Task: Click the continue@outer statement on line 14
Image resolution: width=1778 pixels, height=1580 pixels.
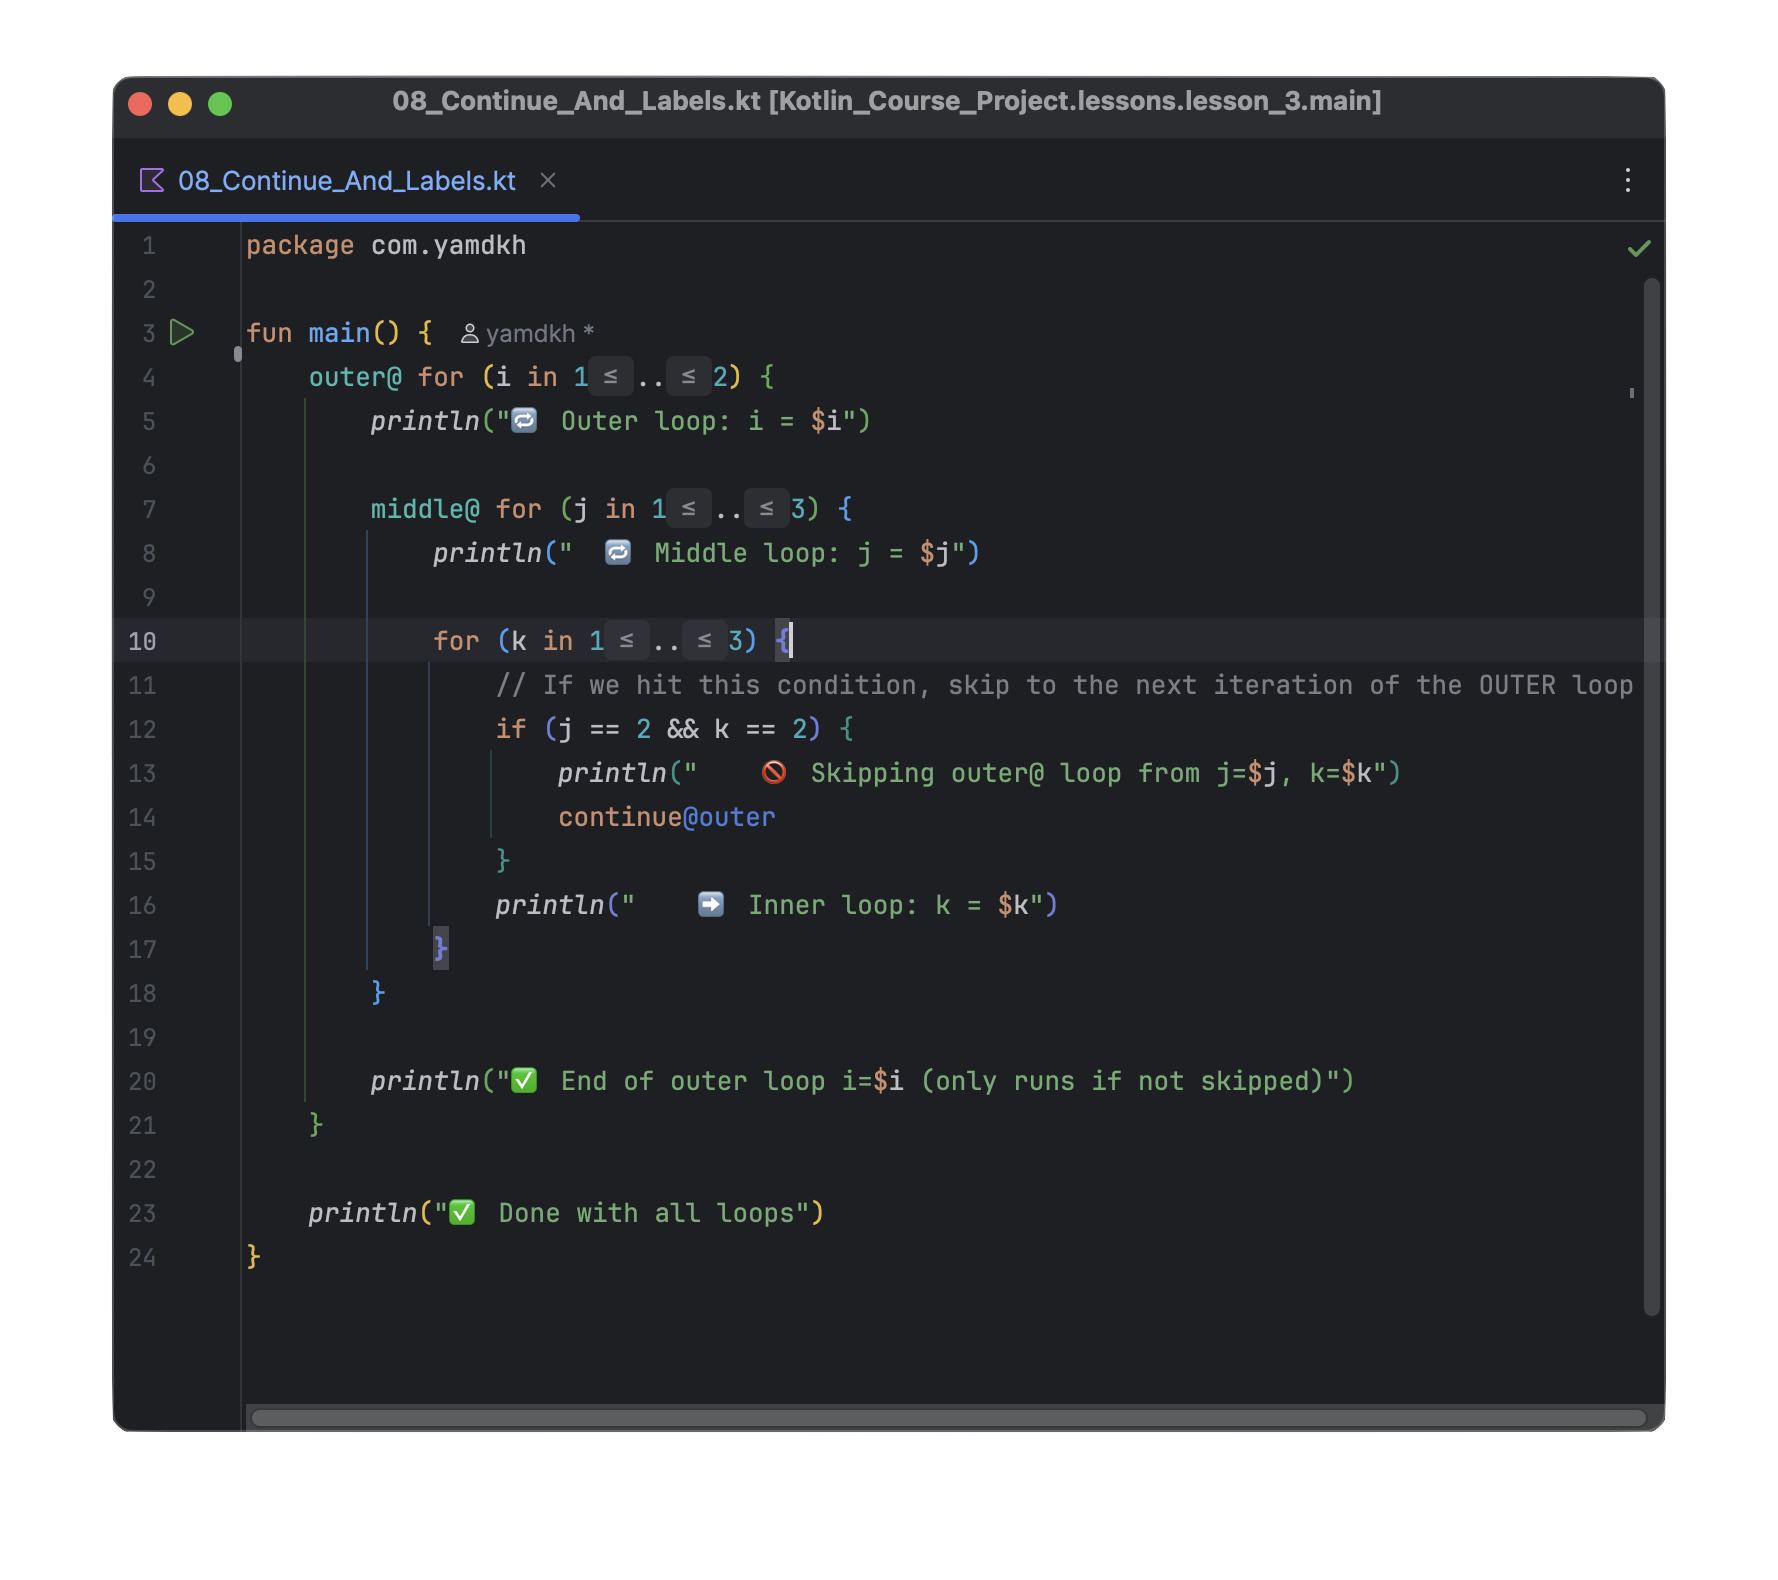Action: click(x=666, y=817)
